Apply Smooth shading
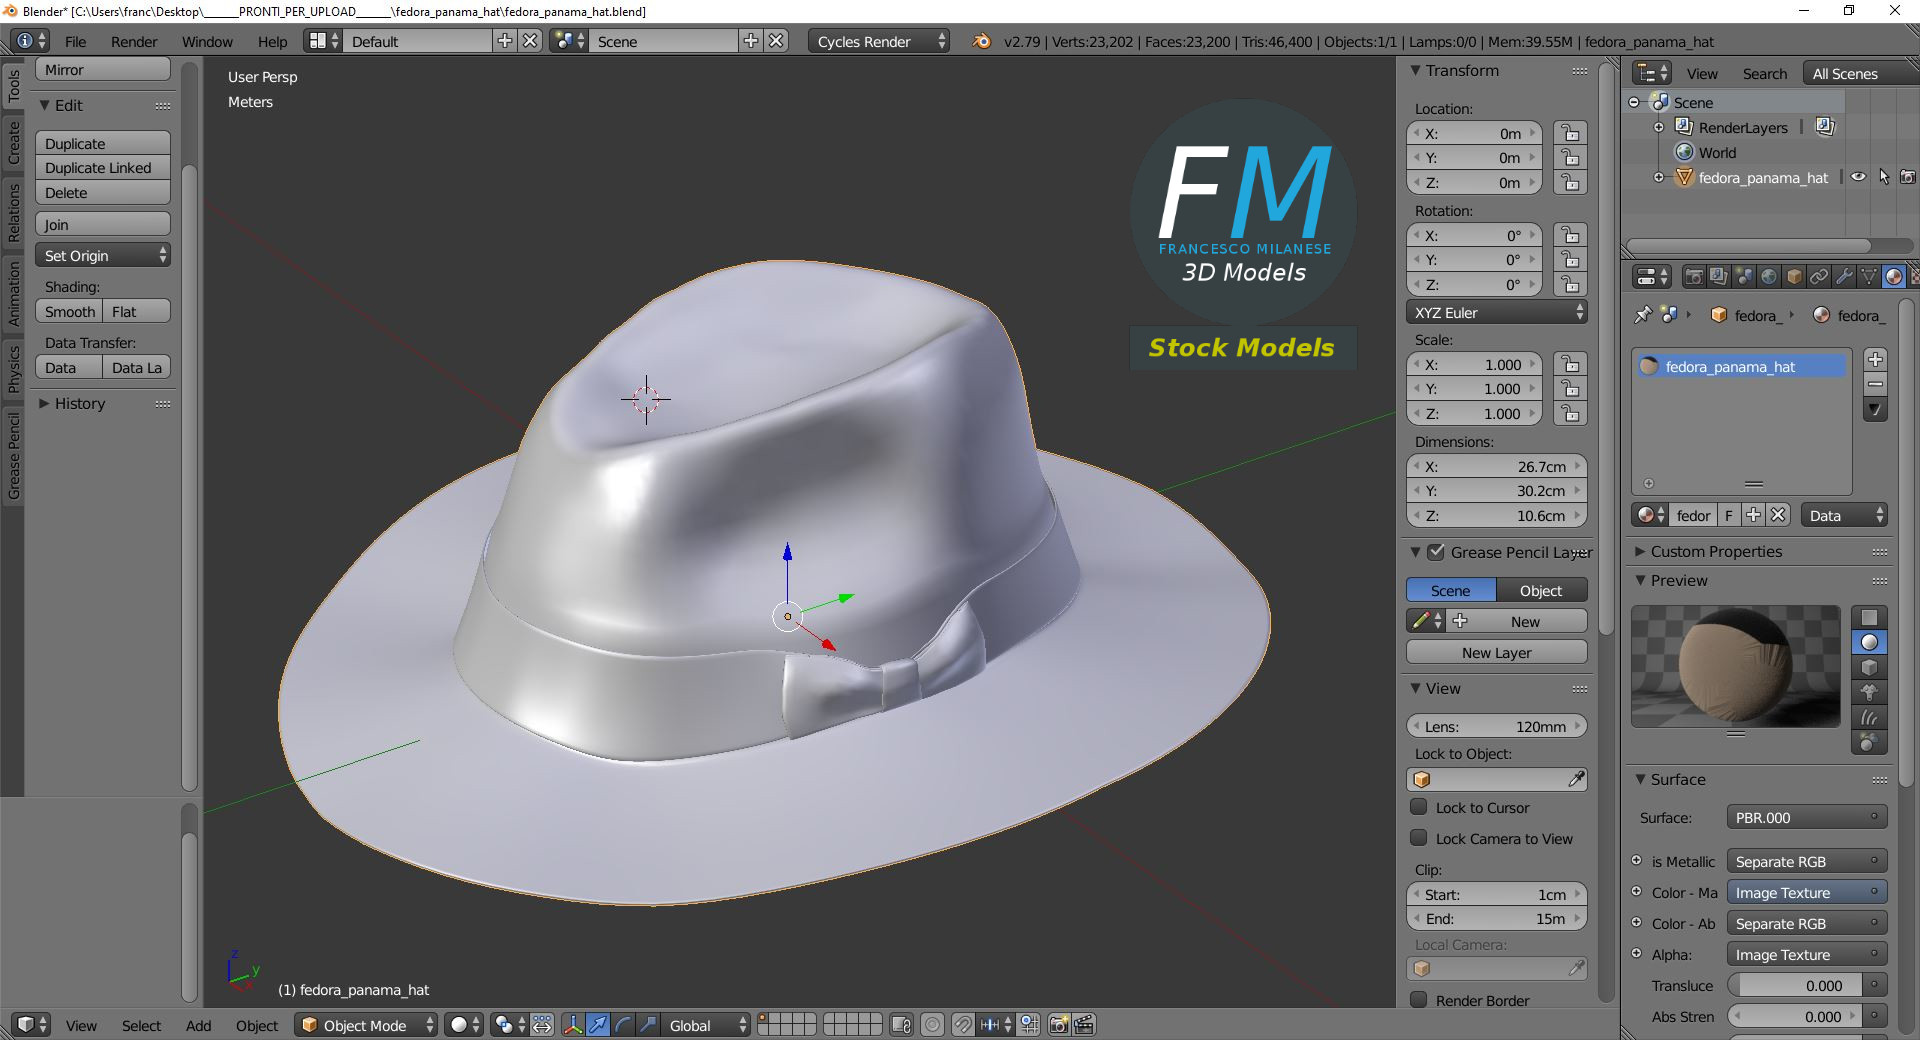The width and height of the screenshot is (1920, 1040). (69, 312)
